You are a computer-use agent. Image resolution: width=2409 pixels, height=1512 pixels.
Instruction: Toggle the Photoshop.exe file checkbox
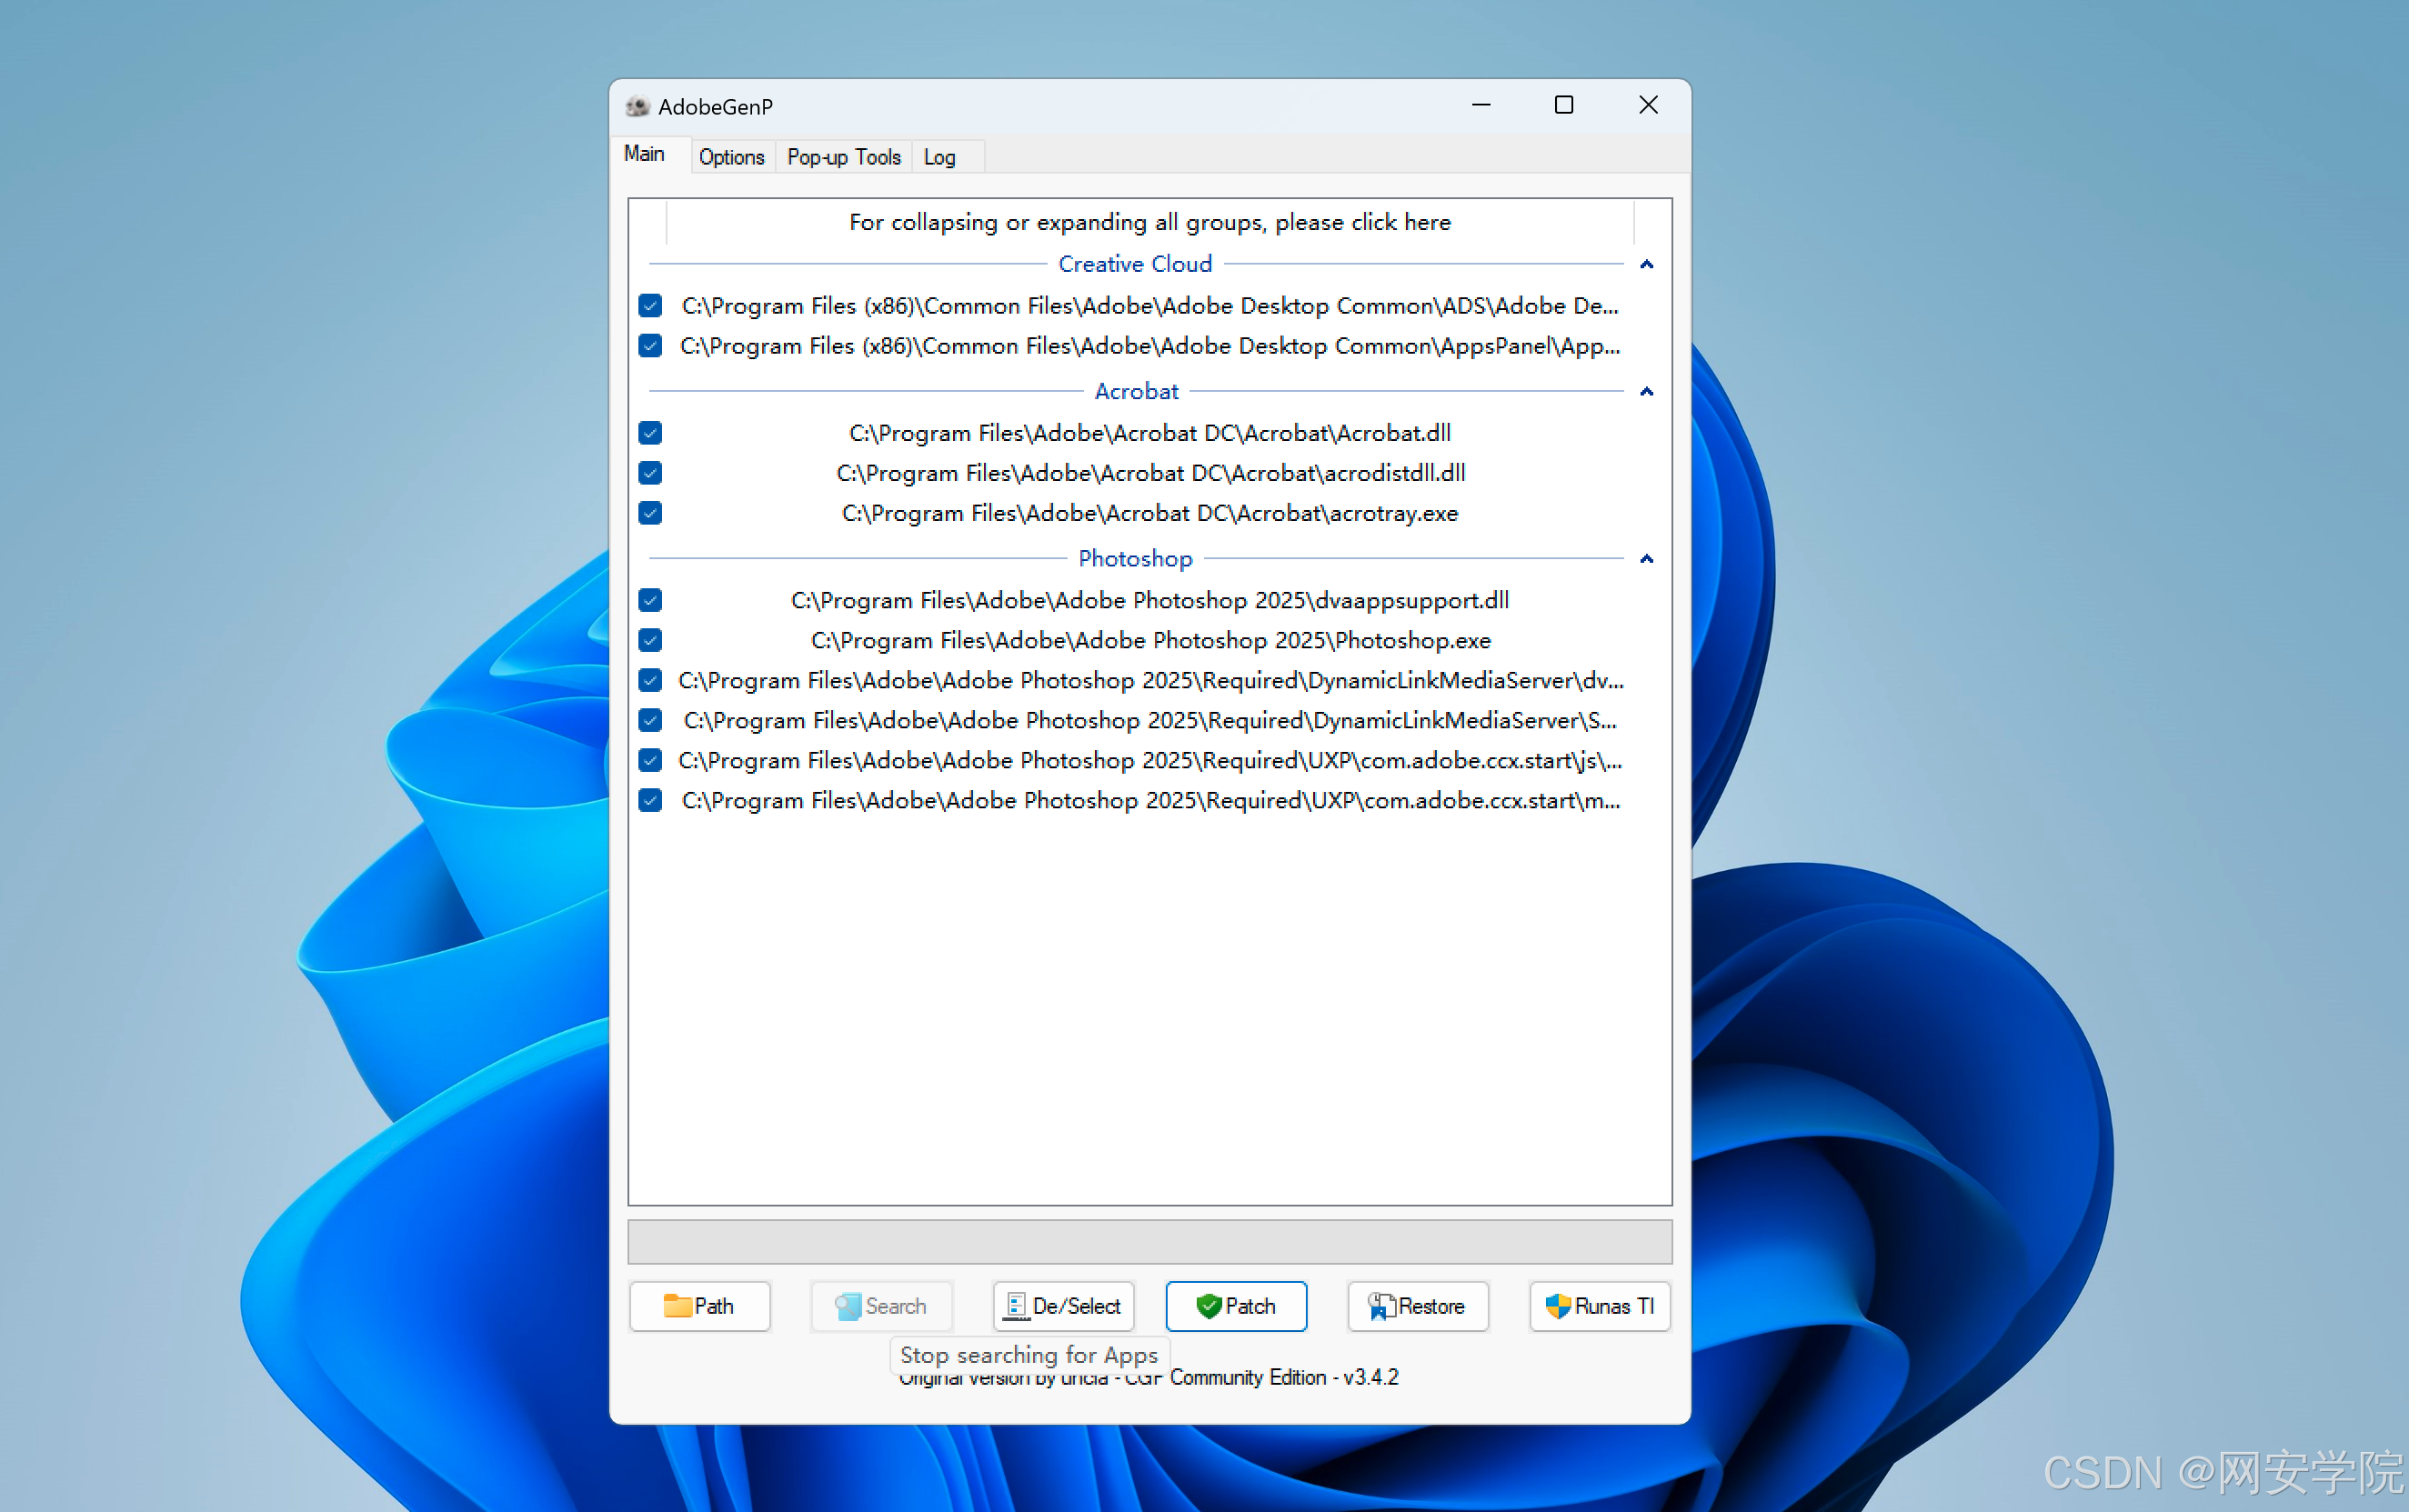pos(650,640)
